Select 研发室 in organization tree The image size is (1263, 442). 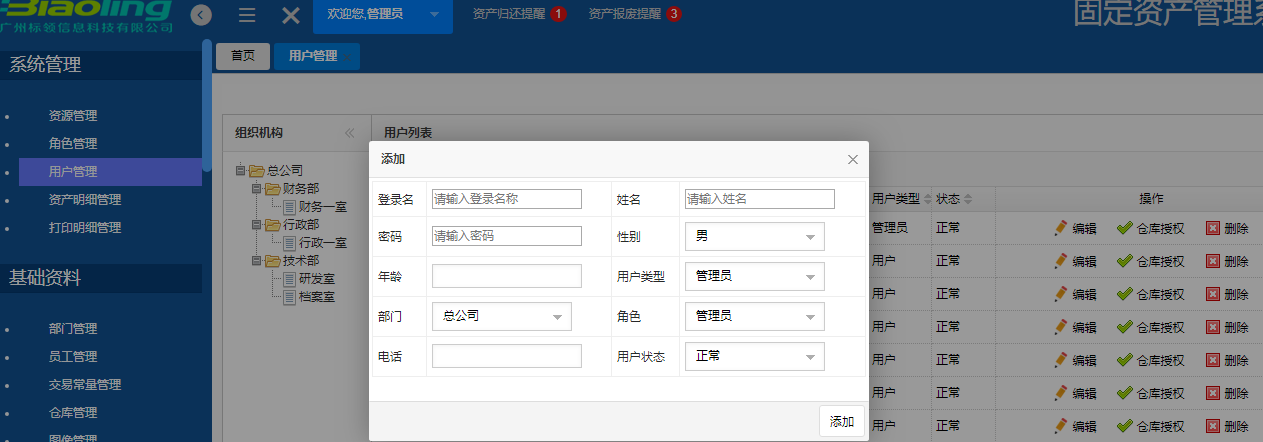click(316, 279)
